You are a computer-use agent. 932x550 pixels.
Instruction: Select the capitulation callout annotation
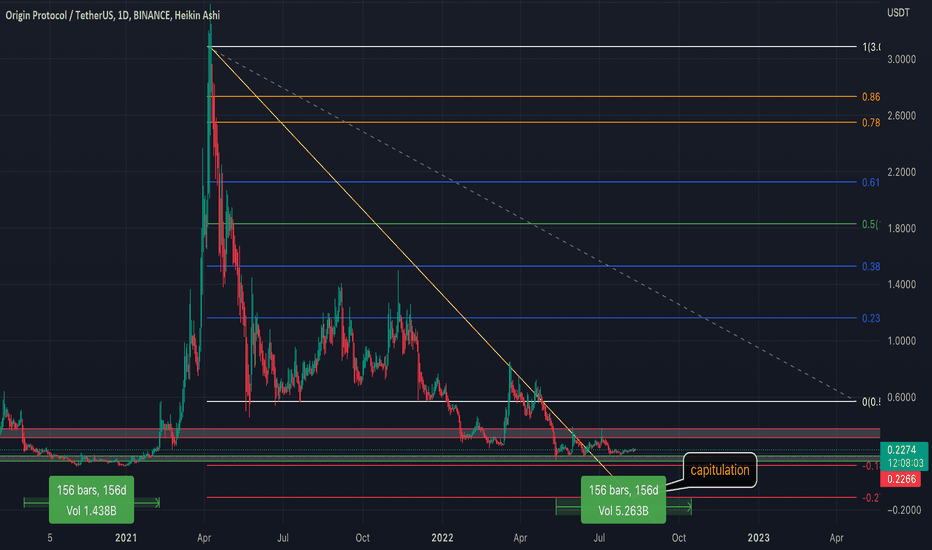pos(720,470)
